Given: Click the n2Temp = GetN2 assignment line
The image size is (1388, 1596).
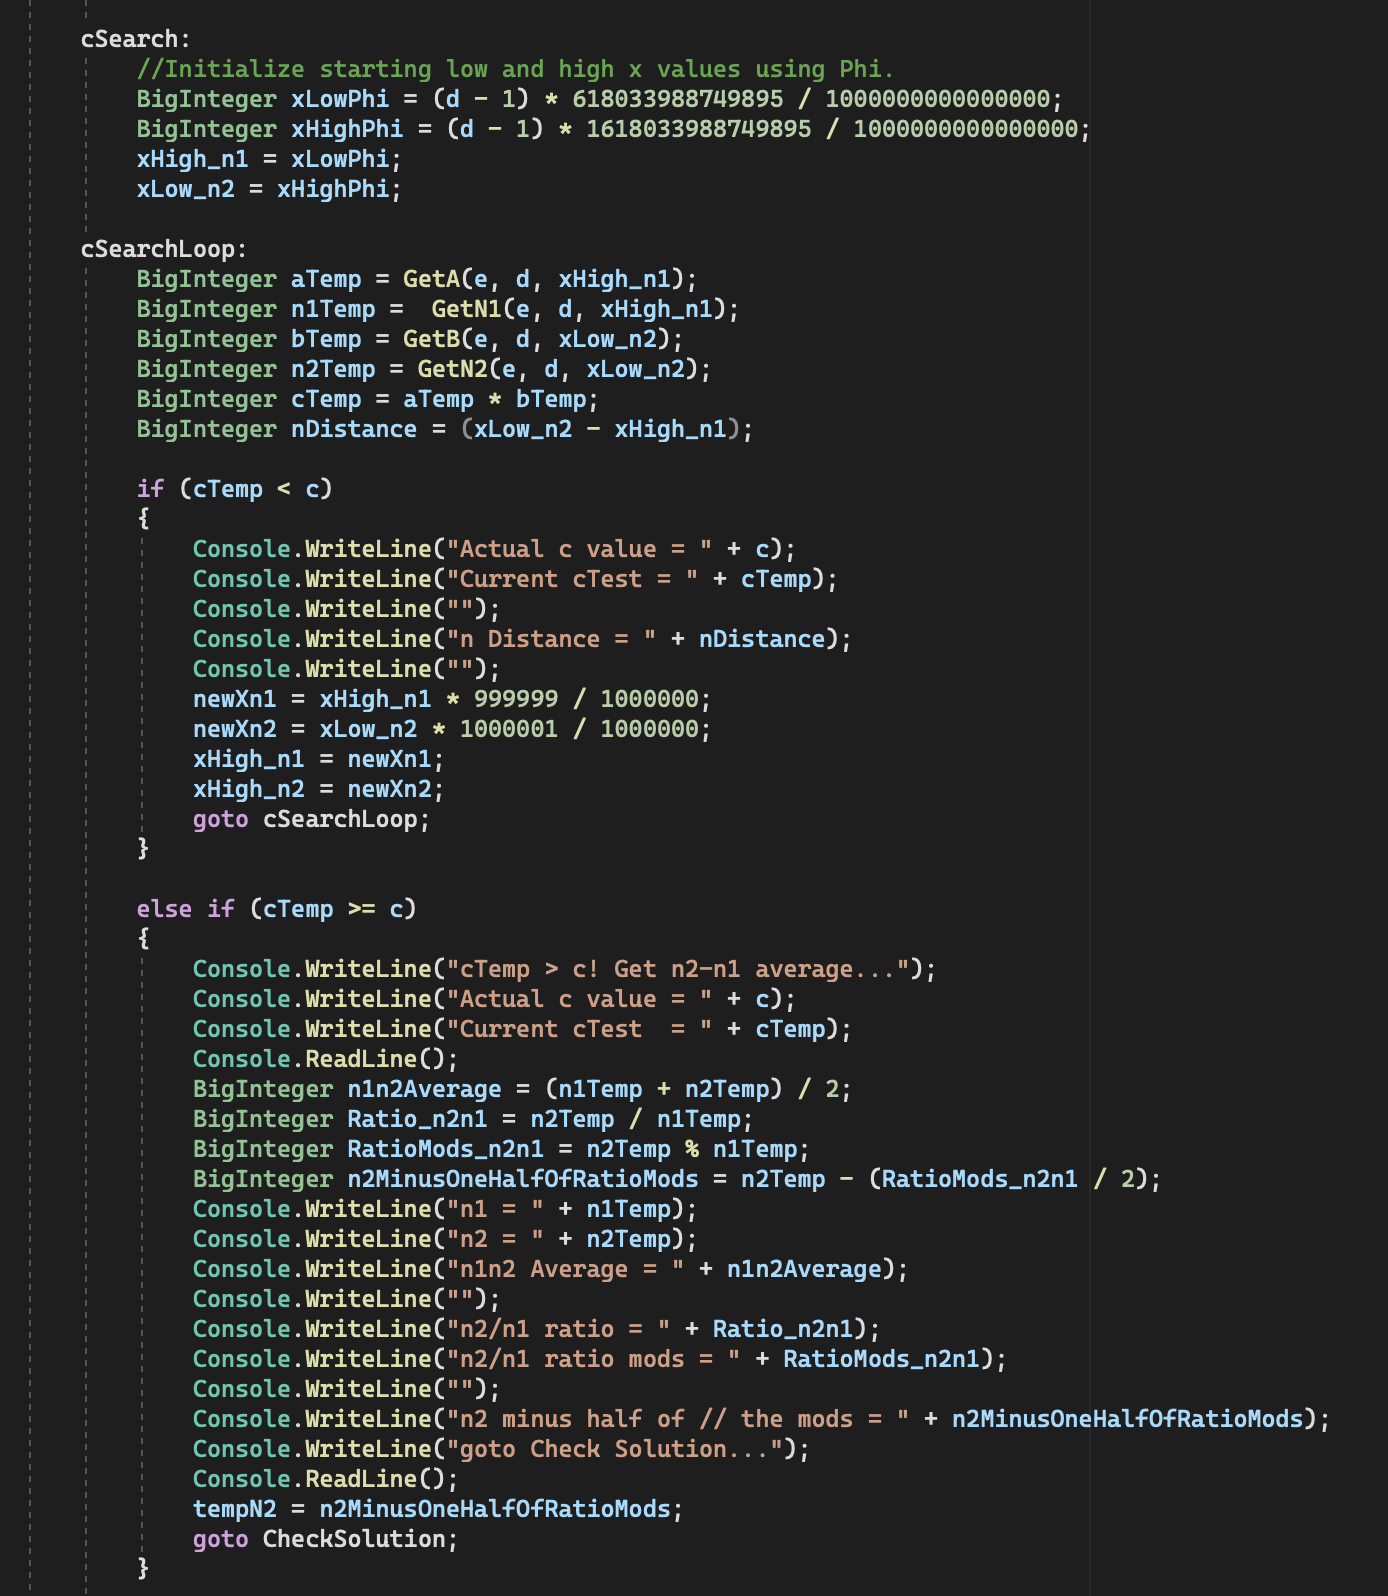Looking at the screenshot, I should coord(424,369).
